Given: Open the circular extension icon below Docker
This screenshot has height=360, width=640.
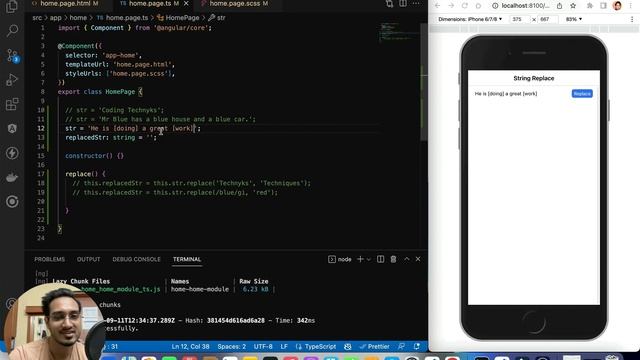Looking at the screenshot, I should click(x=12, y=202).
